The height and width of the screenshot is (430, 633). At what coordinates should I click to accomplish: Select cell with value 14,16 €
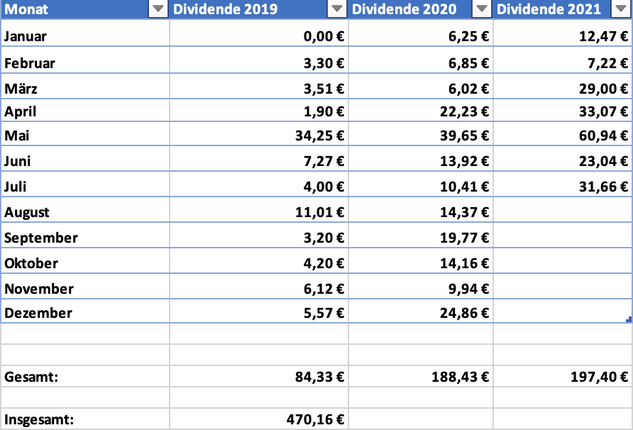[x=421, y=260]
